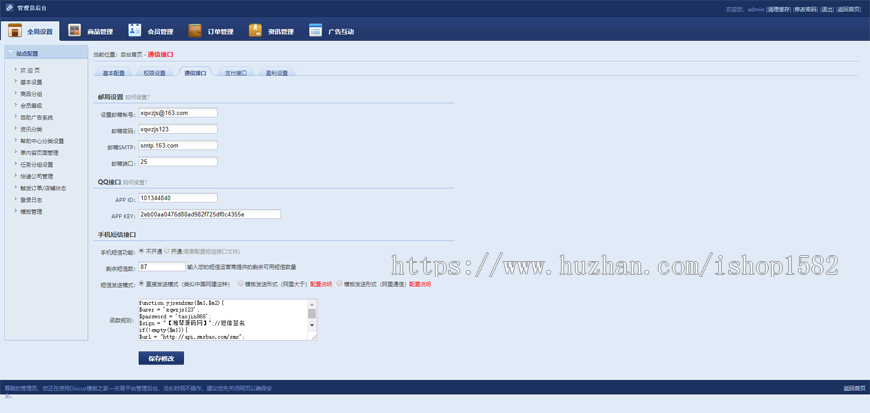Open 帮助中心分类设置 in the sidebar
This screenshot has height=413, width=870.
(x=42, y=141)
